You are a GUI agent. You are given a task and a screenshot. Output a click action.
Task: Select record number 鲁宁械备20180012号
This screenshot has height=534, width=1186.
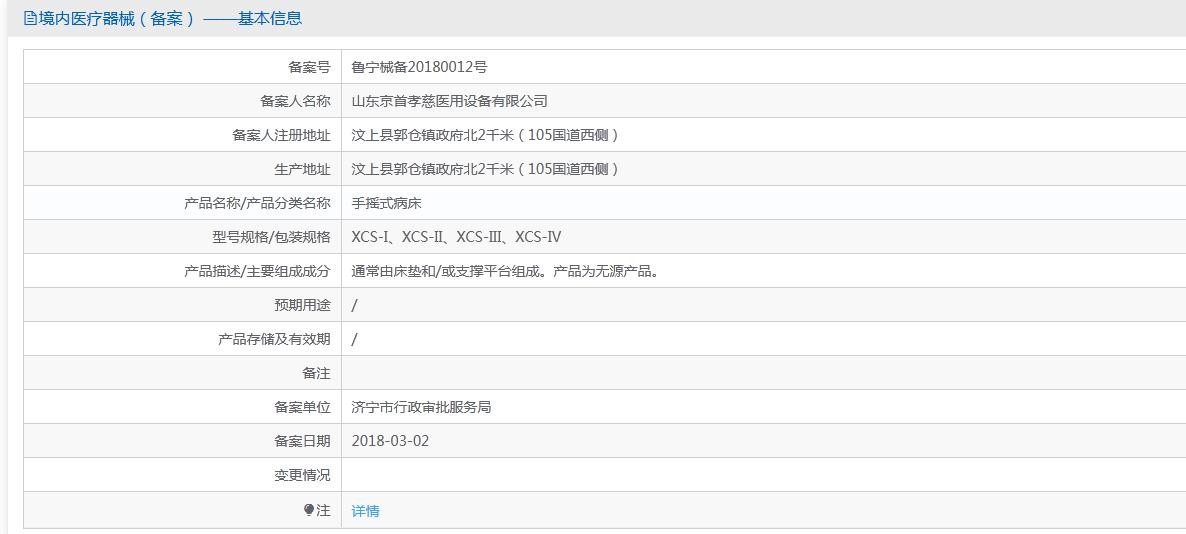pos(419,67)
